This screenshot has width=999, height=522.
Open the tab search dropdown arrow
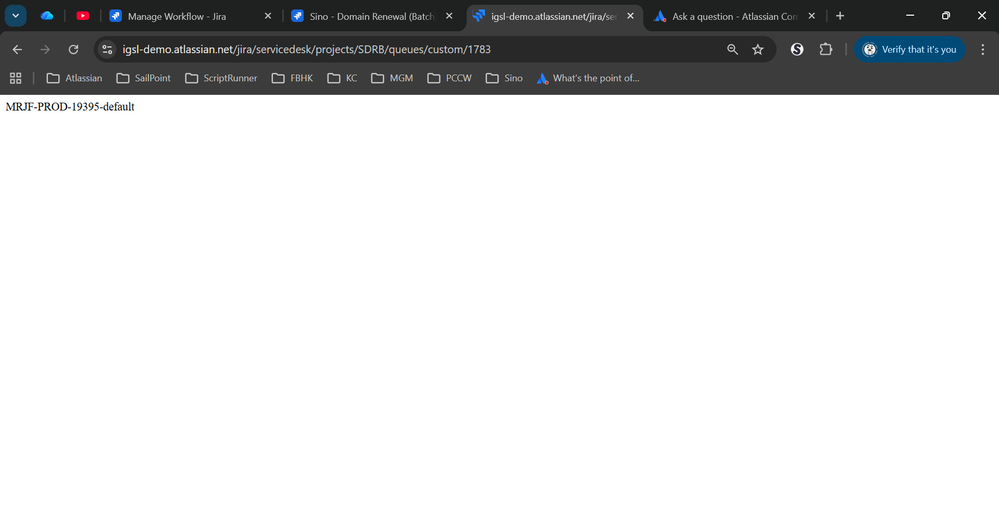(x=15, y=16)
